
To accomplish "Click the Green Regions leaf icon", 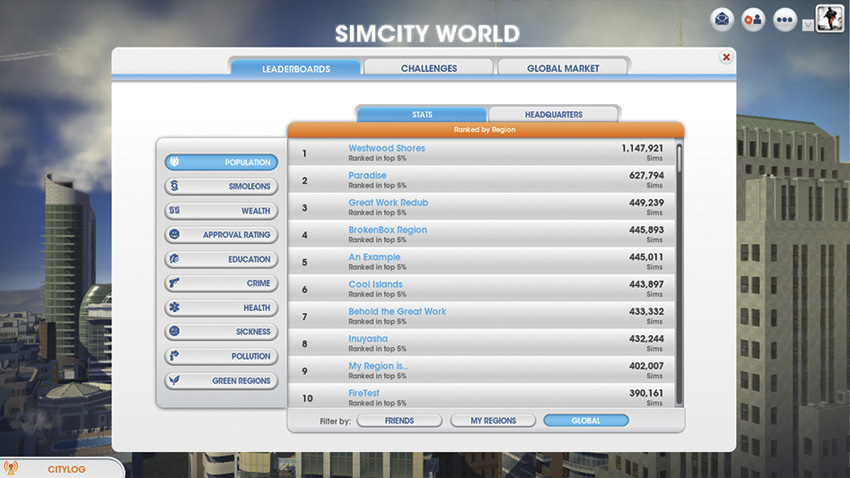I will pyautogui.click(x=174, y=380).
